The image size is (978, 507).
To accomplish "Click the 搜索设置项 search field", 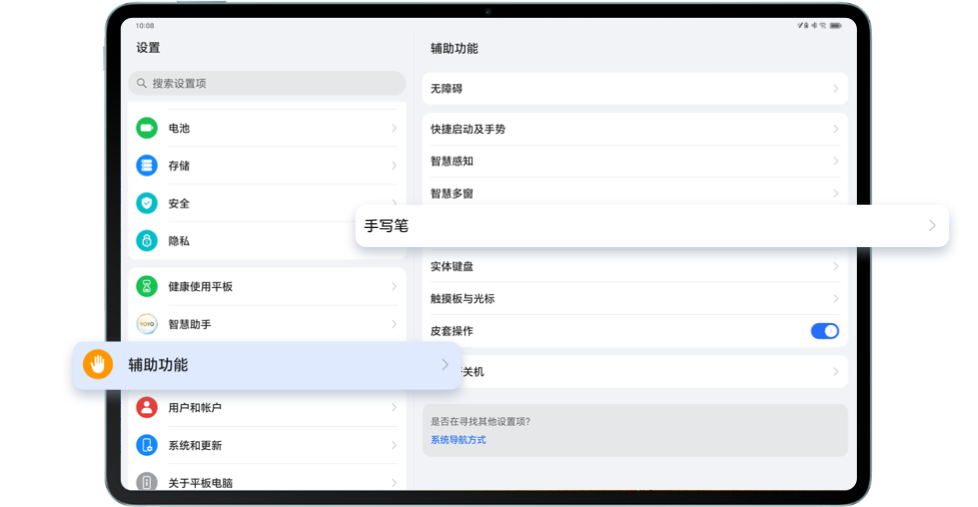I will [x=267, y=83].
